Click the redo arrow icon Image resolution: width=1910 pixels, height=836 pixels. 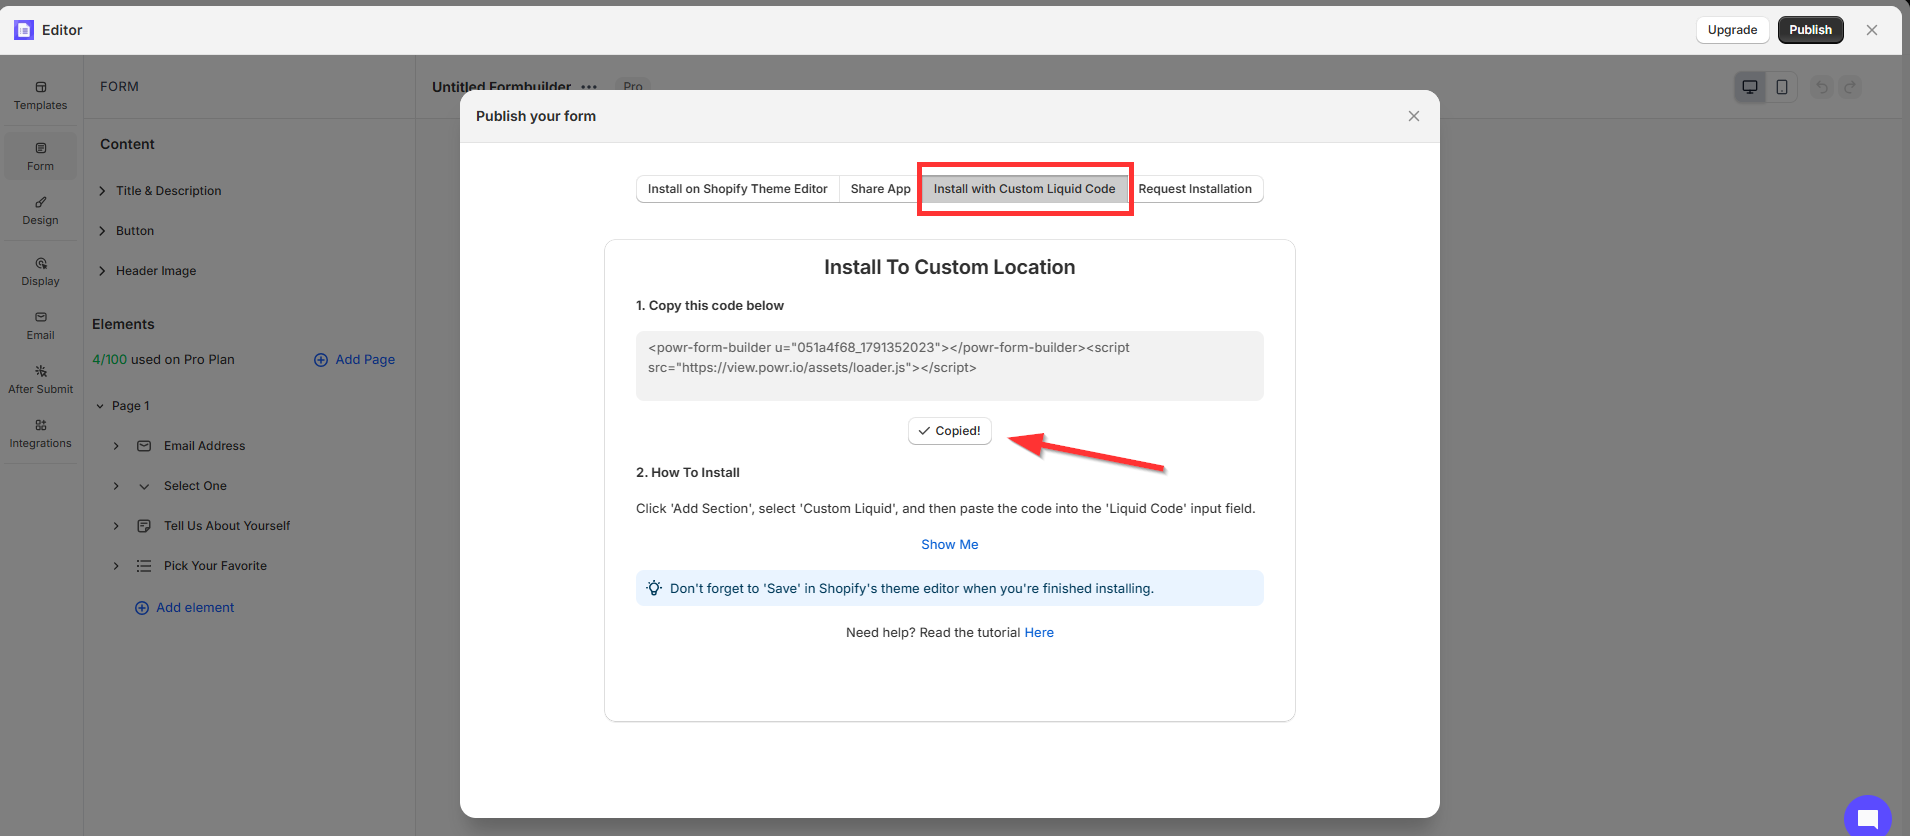tap(1851, 87)
